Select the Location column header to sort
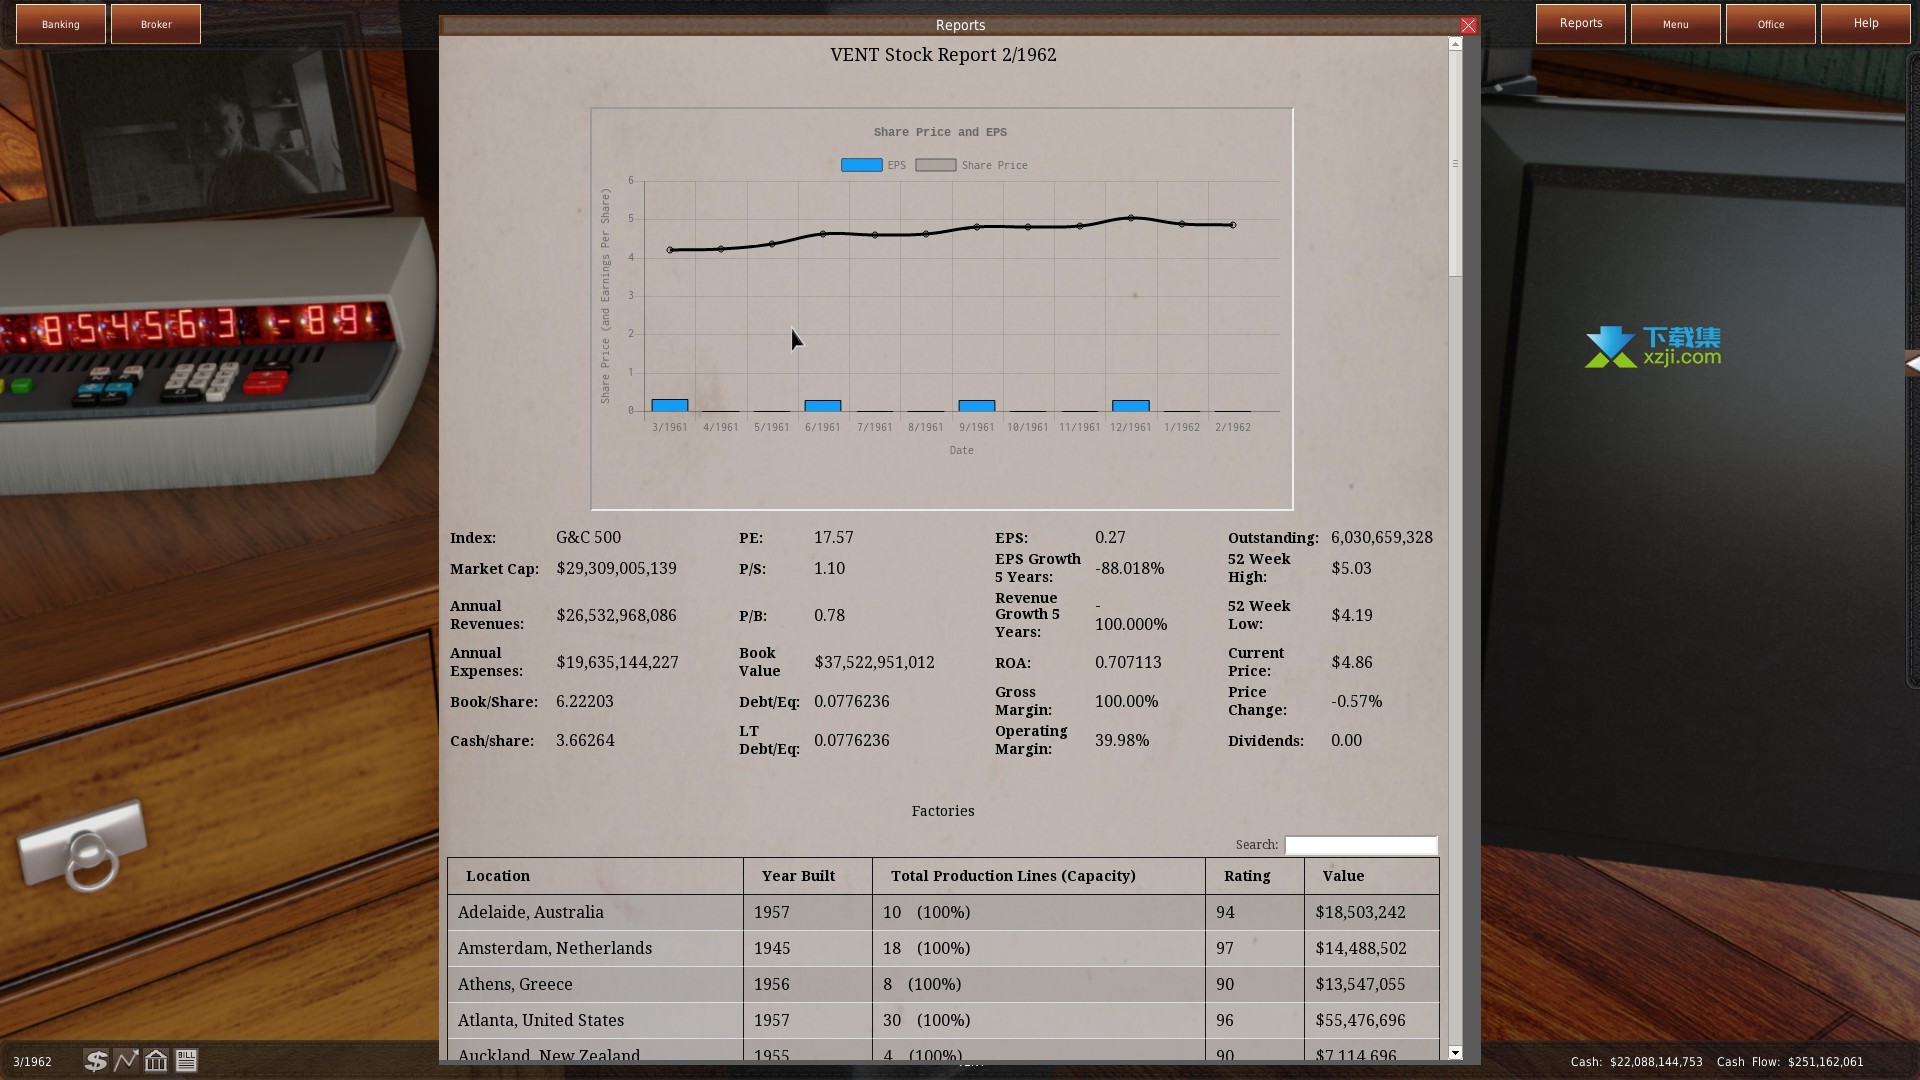Viewport: 1920px width, 1080px height. point(498,874)
